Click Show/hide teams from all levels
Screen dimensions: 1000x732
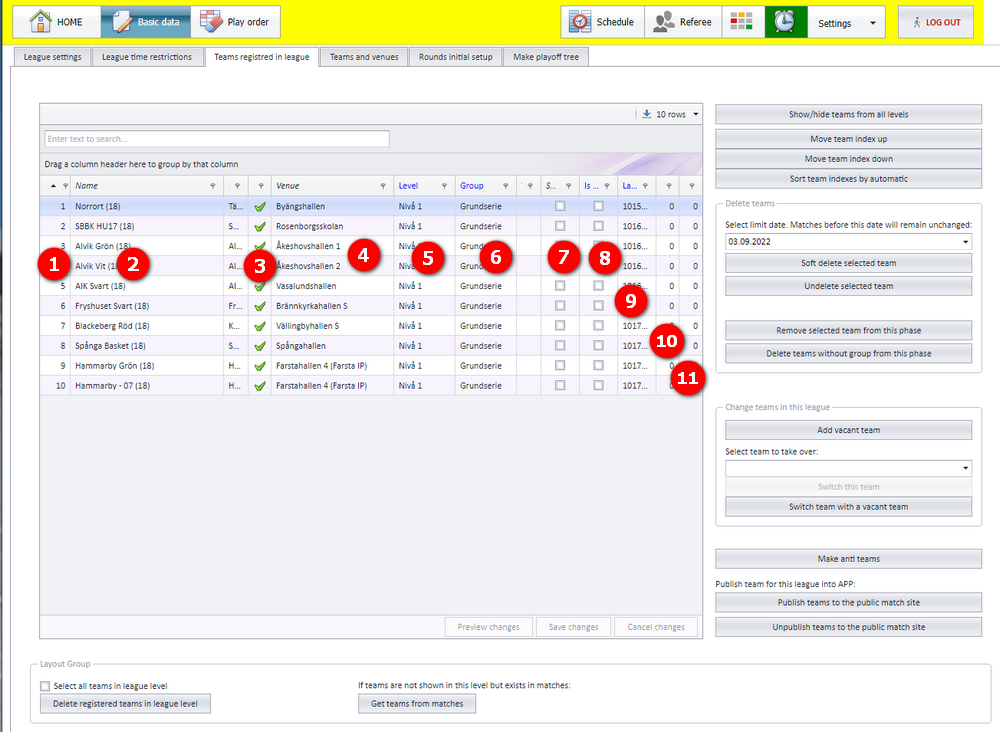point(848,114)
